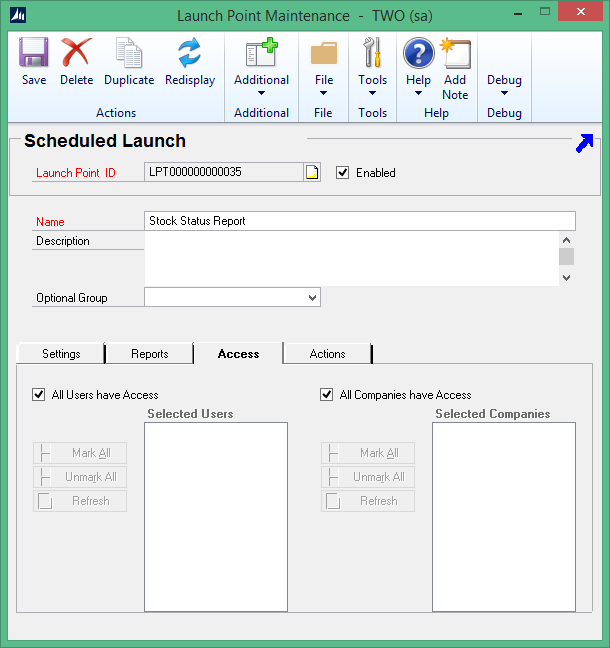Uncheck the Enabled checkbox

click(342, 172)
